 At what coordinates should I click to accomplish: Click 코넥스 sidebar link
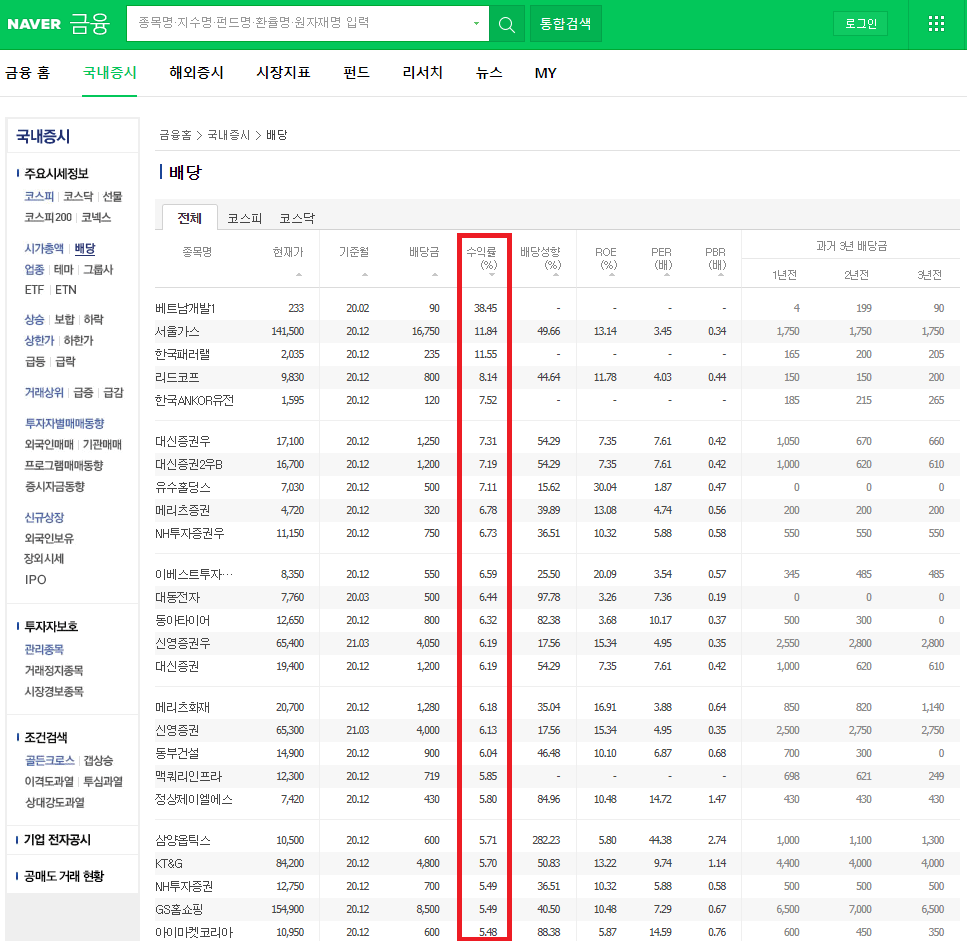96,217
